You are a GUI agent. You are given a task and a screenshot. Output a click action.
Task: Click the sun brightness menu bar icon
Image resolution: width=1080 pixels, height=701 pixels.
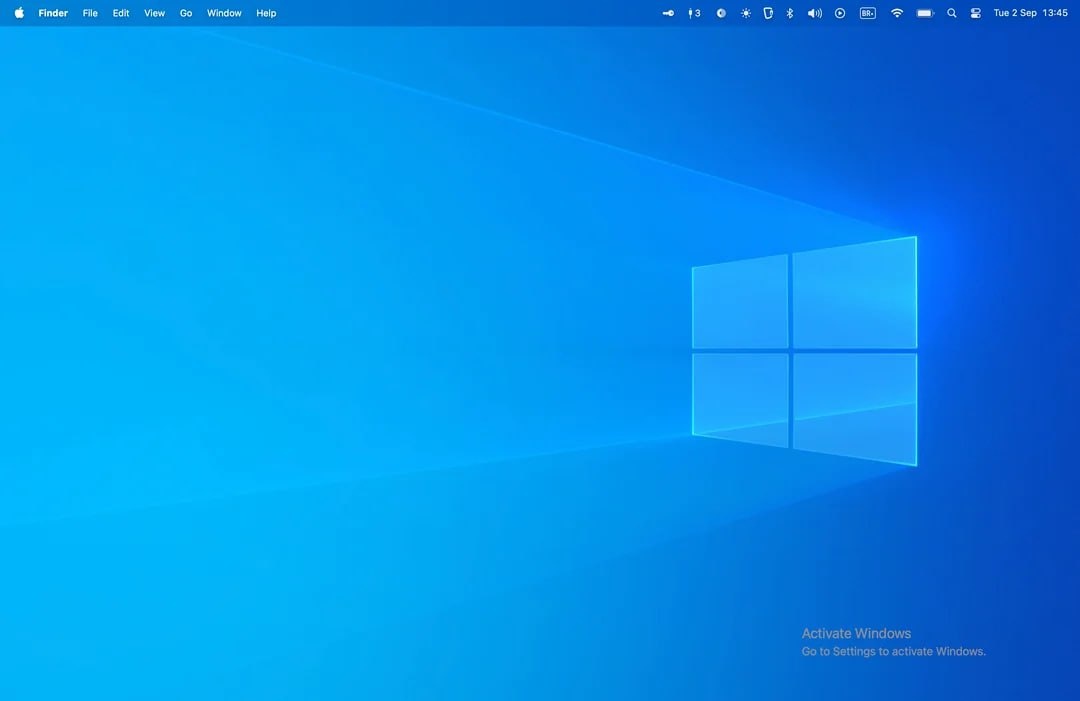point(746,13)
